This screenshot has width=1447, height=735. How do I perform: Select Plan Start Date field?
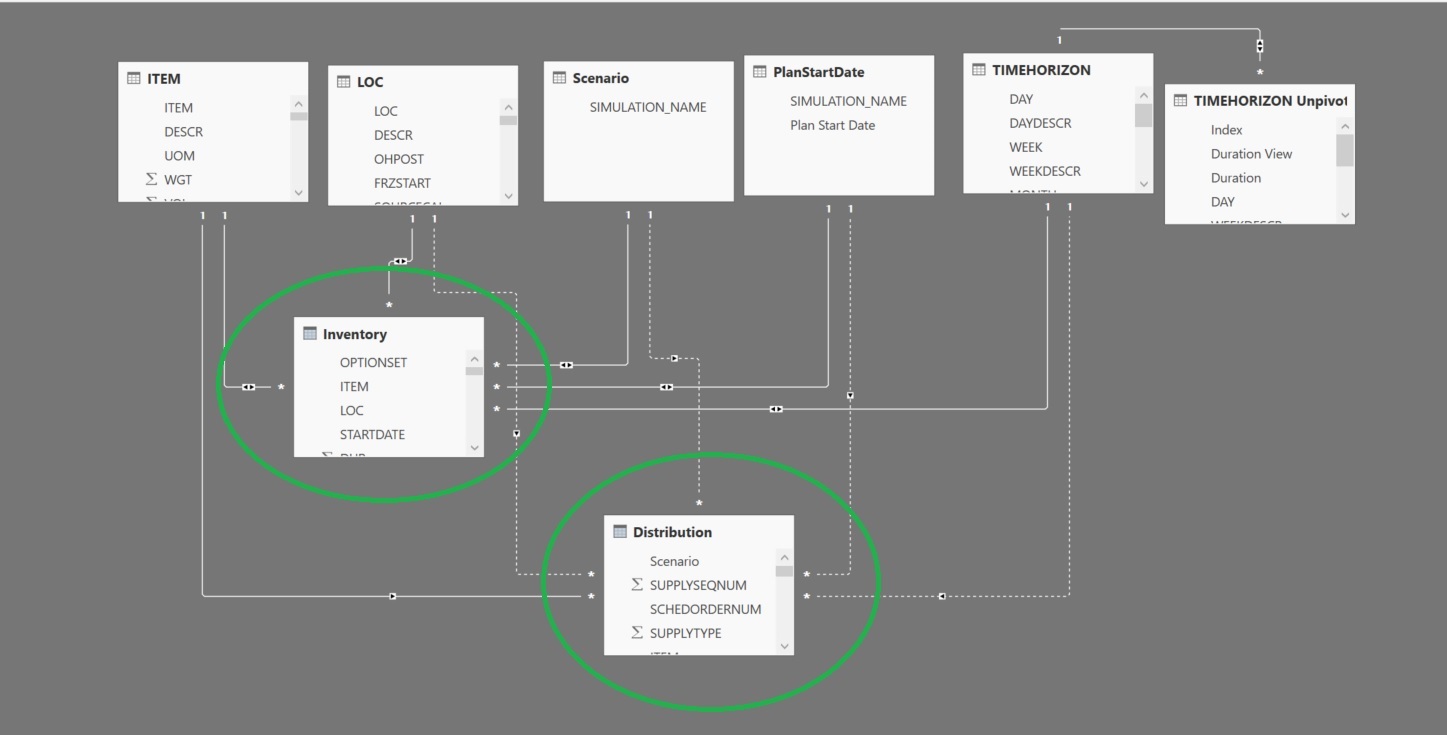[x=832, y=125]
